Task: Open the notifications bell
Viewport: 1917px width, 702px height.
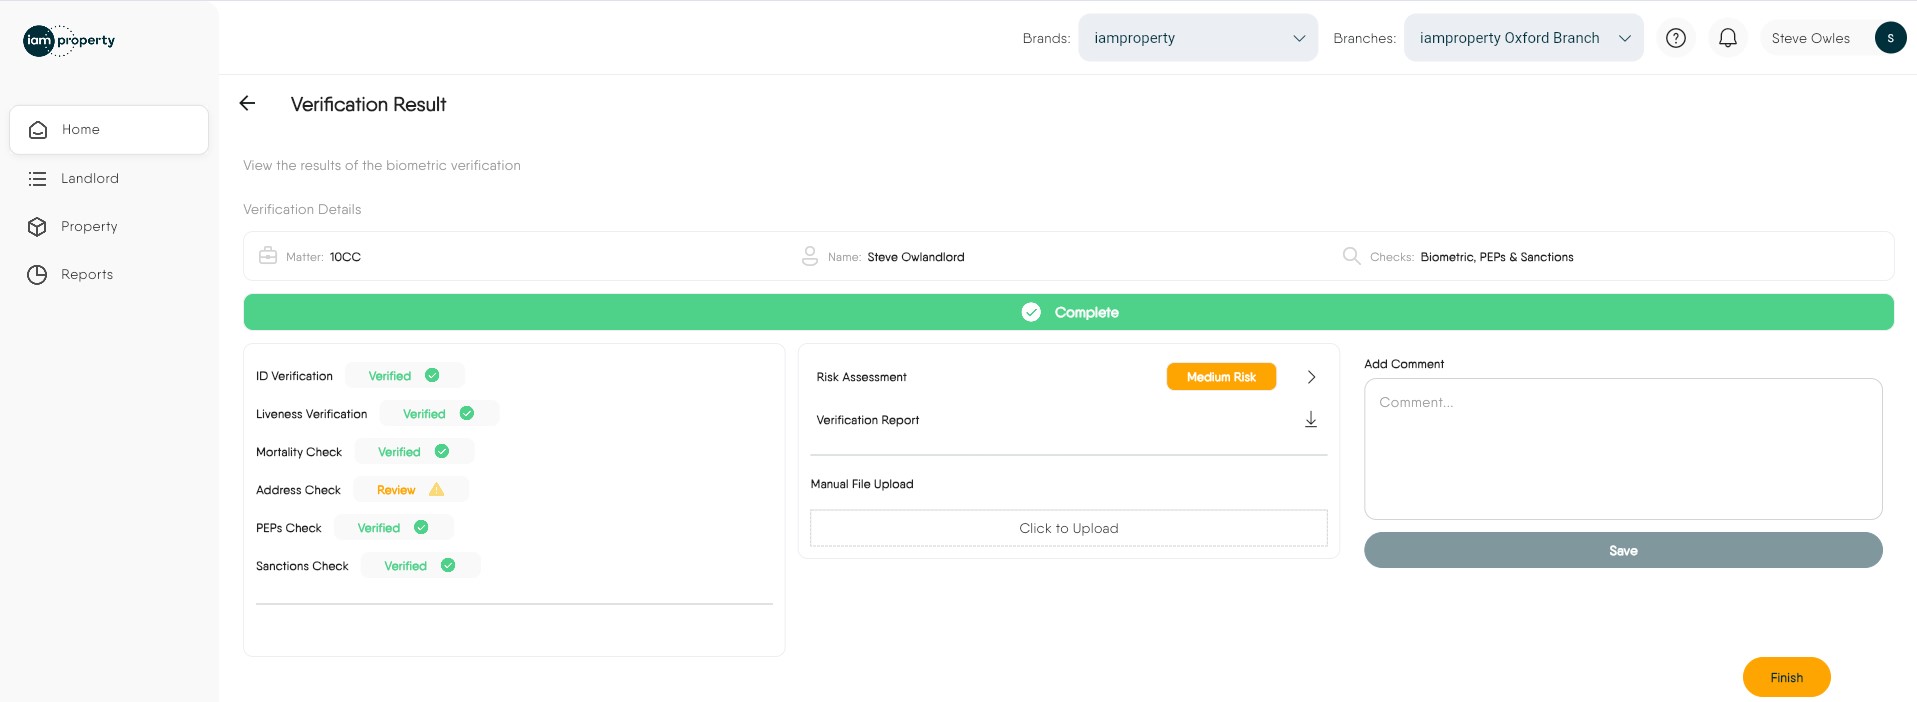Action: coord(1727,38)
